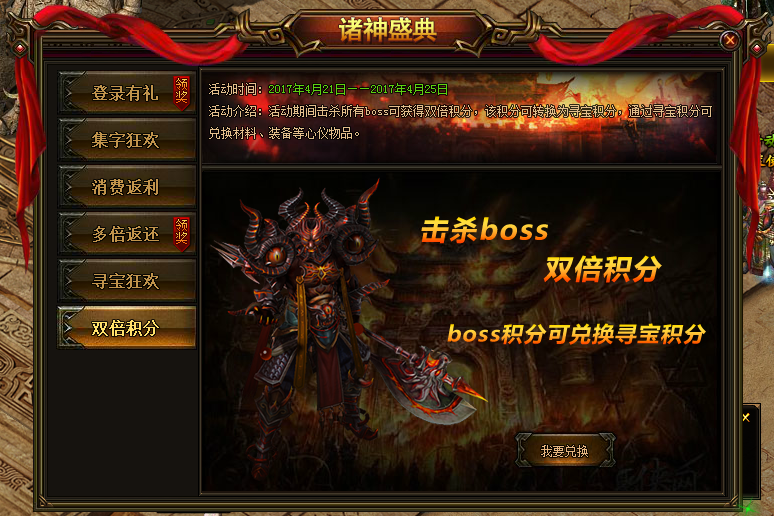Dismiss the small yellow X panel at right
Image resolution: width=774 pixels, height=516 pixels.
pyautogui.click(x=746, y=418)
